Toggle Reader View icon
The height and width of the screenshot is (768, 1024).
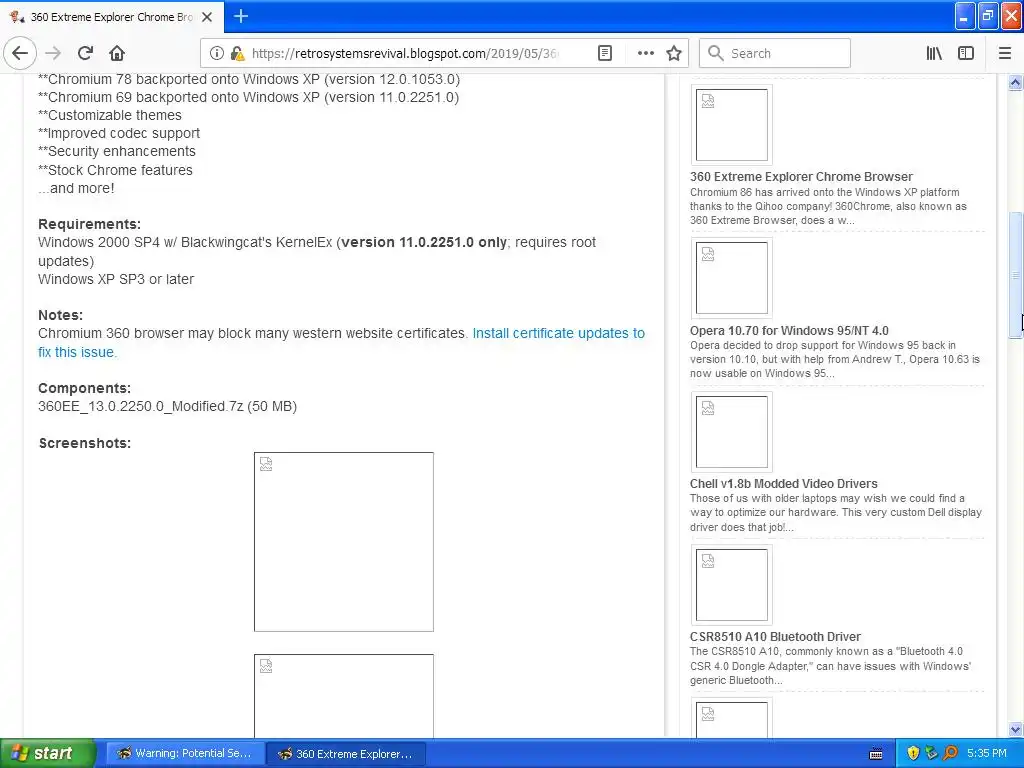point(605,53)
